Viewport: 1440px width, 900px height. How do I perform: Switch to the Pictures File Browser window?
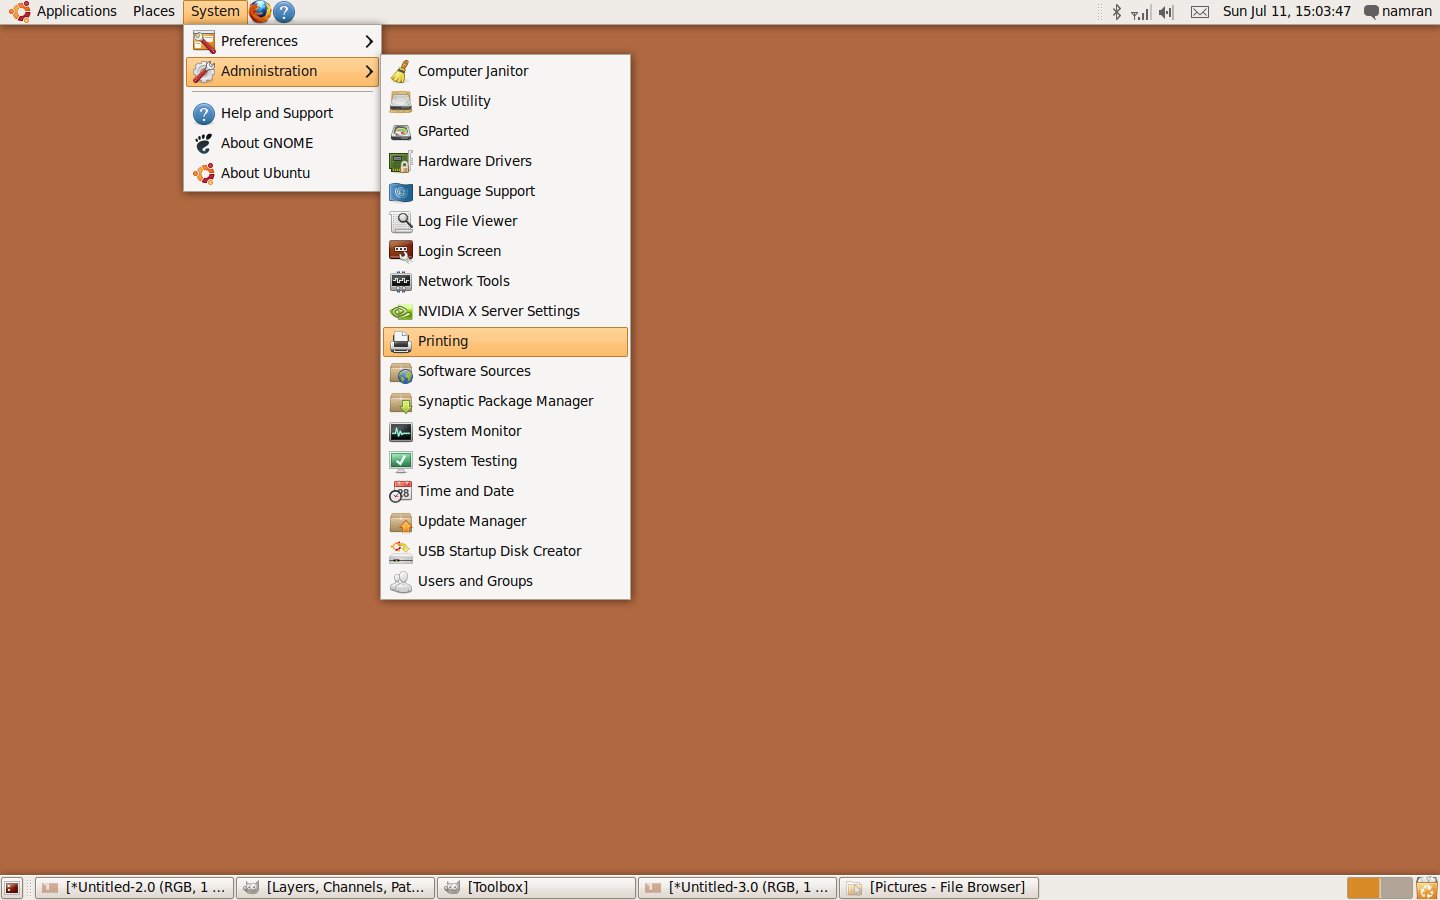coord(938,887)
